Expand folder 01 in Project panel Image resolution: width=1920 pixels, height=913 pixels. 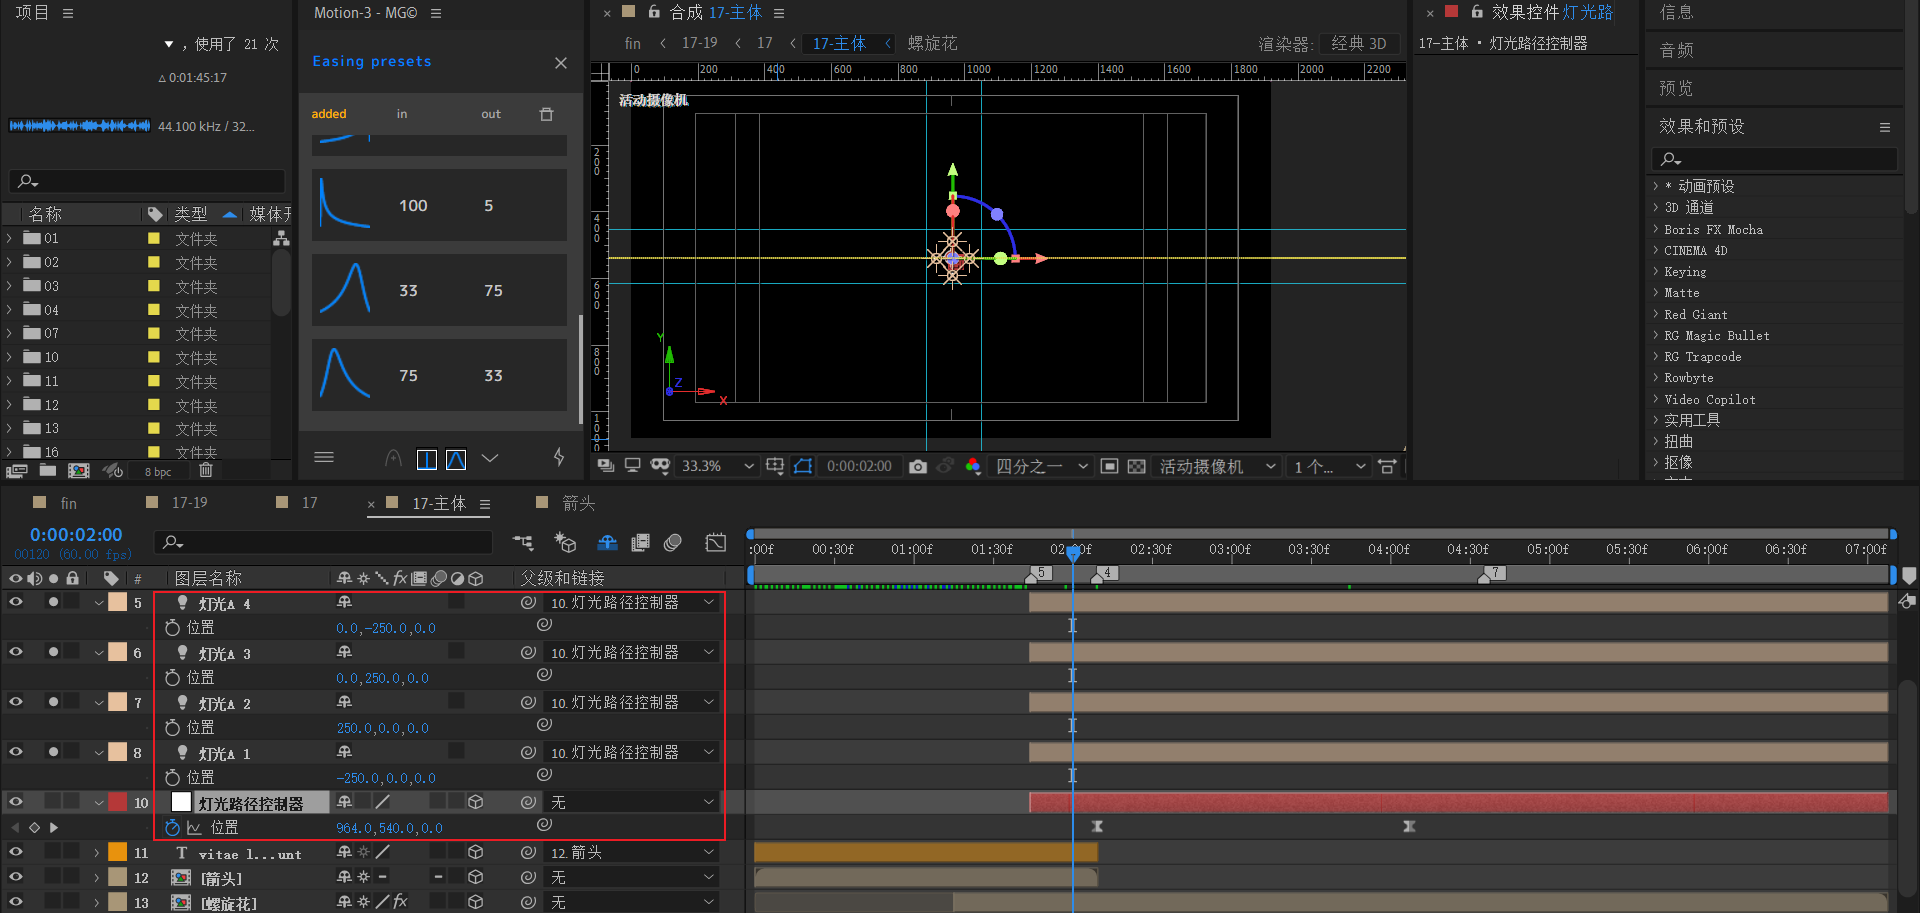tap(9, 238)
